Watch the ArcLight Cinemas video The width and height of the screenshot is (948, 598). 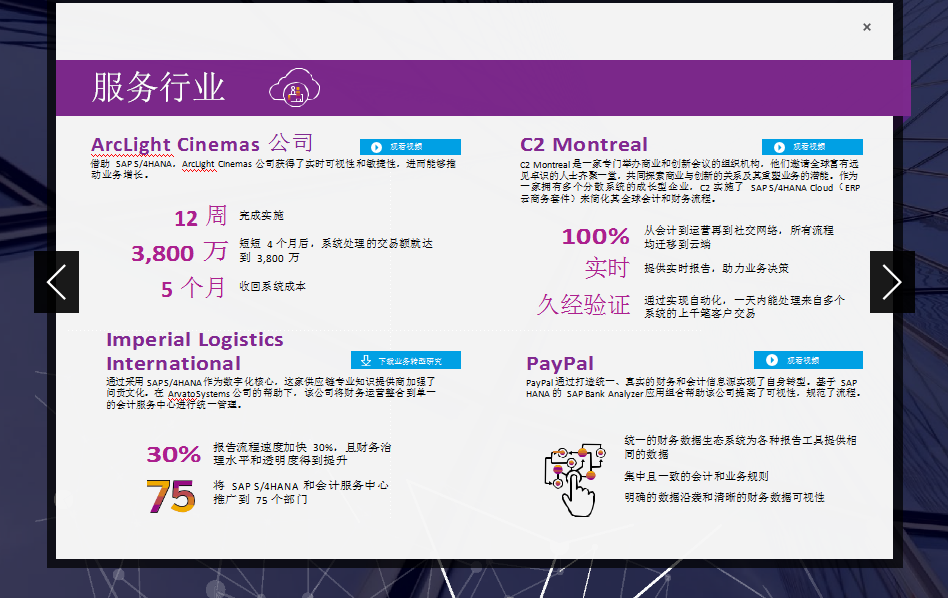tap(410, 147)
